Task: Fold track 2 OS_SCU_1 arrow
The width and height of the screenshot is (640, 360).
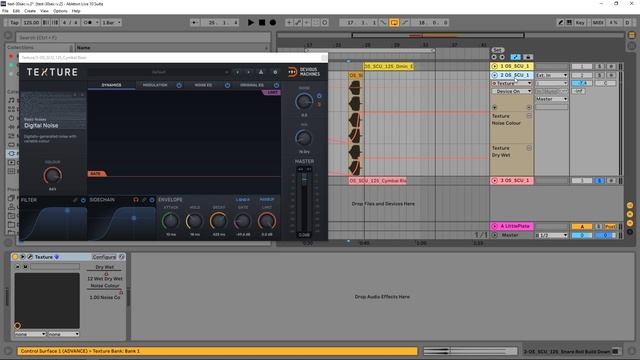Action: [495, 75]
